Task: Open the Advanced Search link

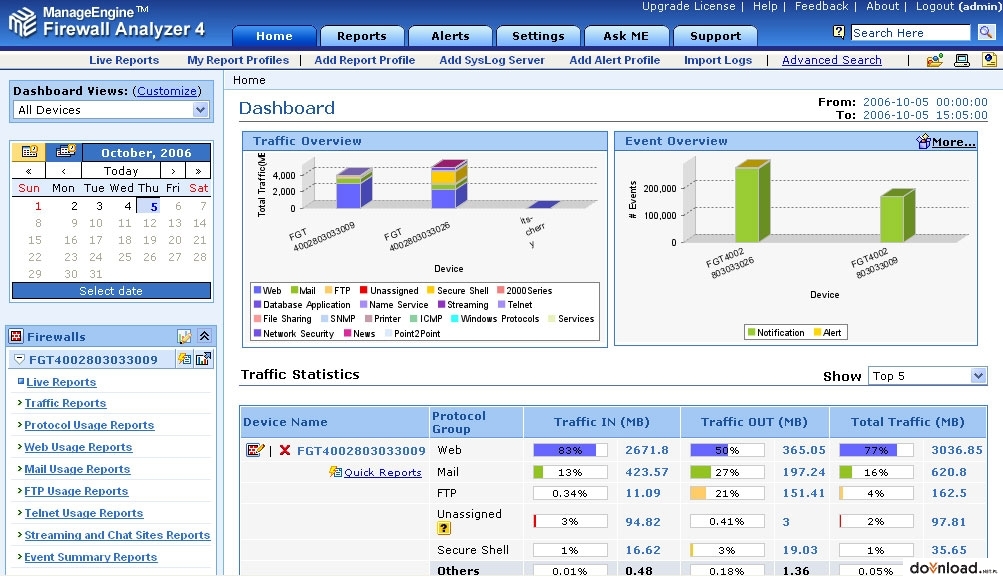Action: pos(832,60)
